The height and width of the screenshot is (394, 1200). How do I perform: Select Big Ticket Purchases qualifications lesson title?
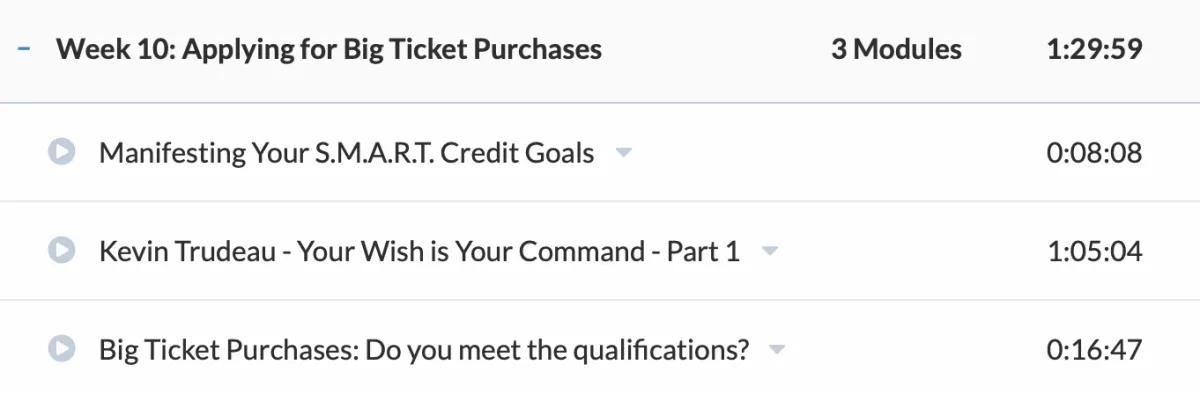tap(424, 350)
